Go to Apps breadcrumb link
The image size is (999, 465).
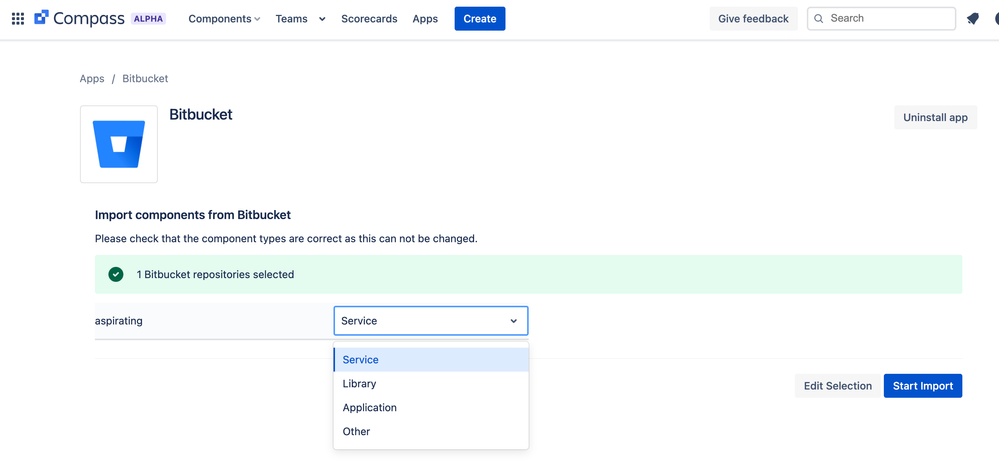[x=92, y=78]
